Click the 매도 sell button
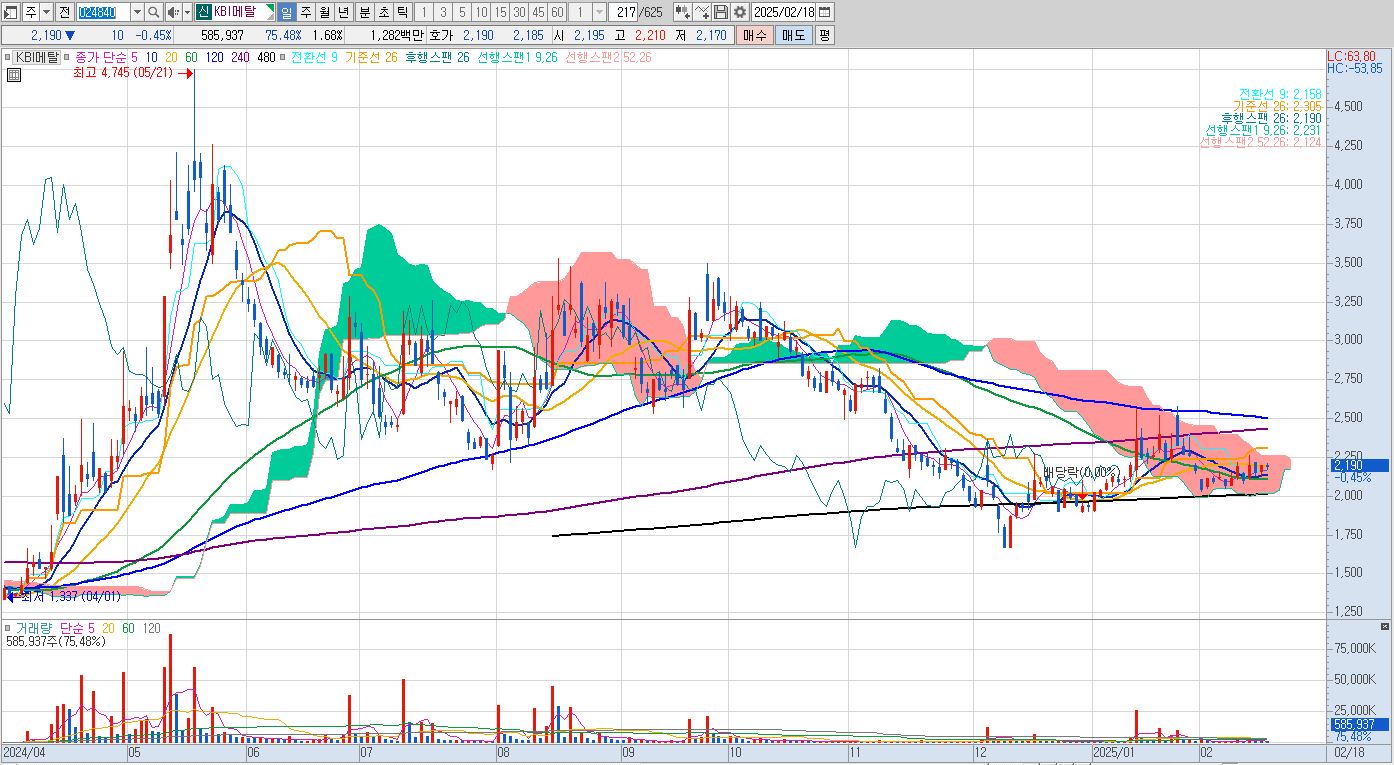The width and height of the screenshot is (1394, 765). coord(793,35)
